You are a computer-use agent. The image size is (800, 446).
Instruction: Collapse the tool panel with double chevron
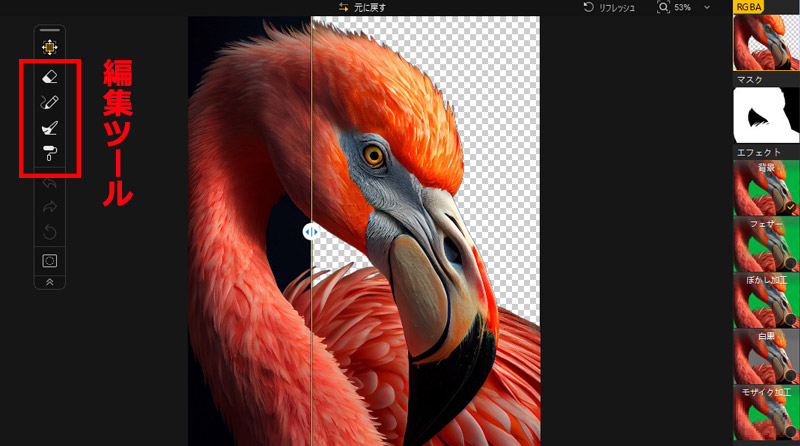click(x=49, y=282)
